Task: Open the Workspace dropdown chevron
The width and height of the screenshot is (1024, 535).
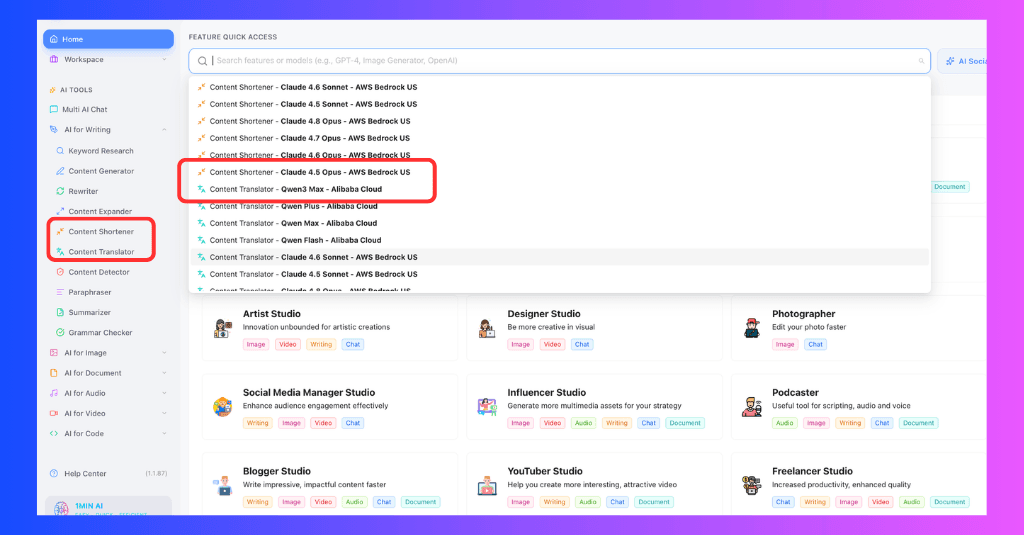Action: point(164,59)
